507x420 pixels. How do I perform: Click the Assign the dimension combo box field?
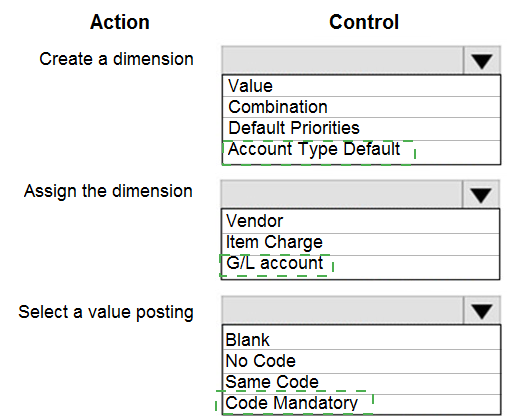pos(342,195)
